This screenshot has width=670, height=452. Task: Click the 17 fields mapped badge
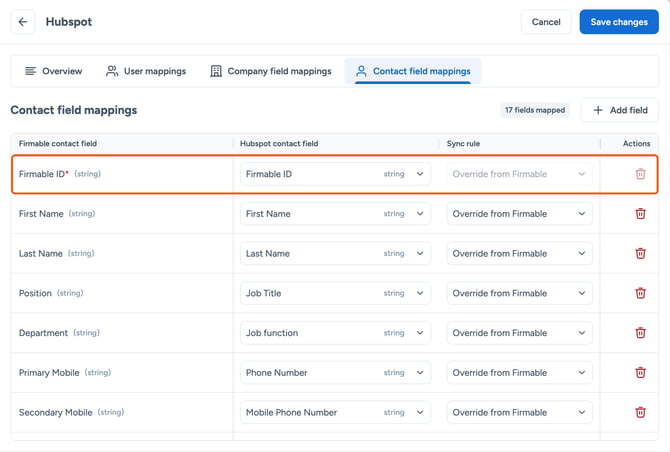coord(535,110)
